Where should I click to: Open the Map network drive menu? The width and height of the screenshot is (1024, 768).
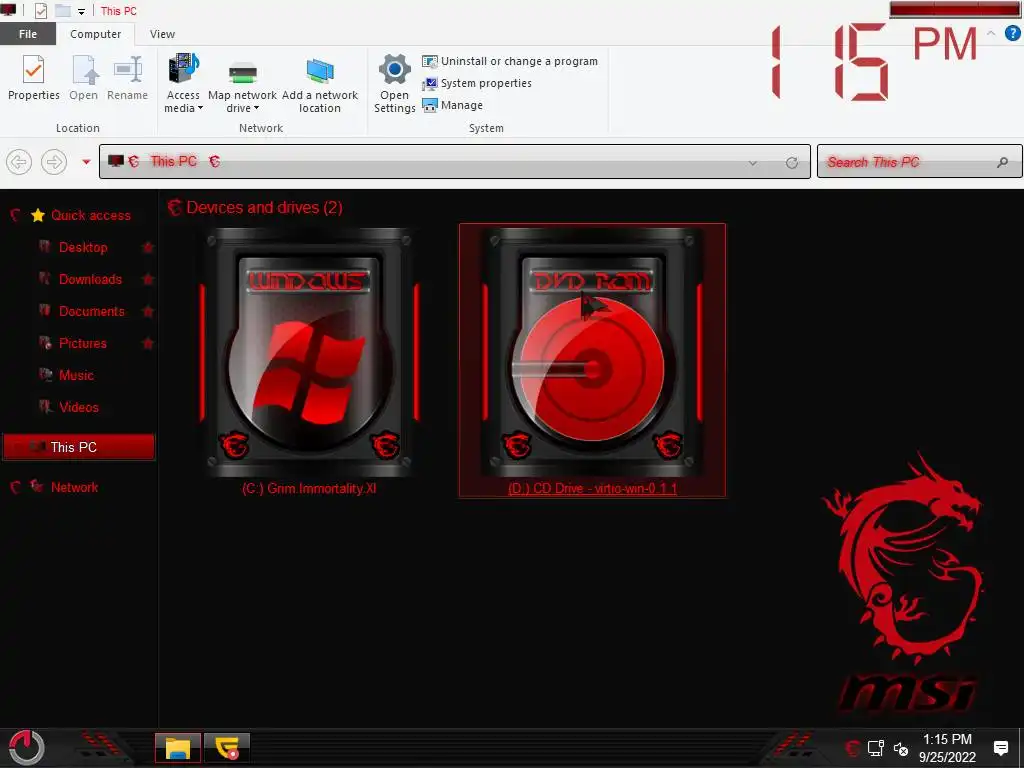tap(242, 84)
